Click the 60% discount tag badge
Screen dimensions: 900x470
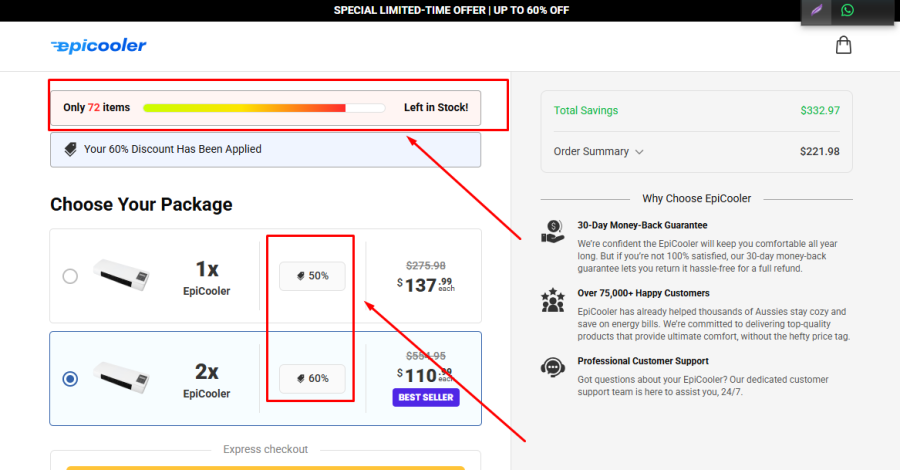point(312,378)
